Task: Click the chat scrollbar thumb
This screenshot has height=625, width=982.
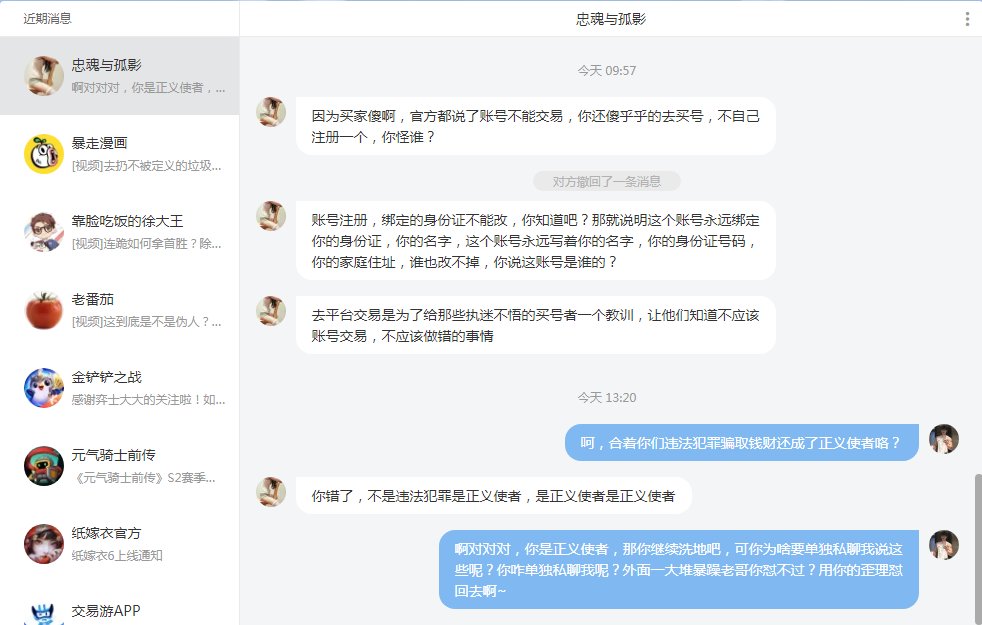Action: [976, 548]
